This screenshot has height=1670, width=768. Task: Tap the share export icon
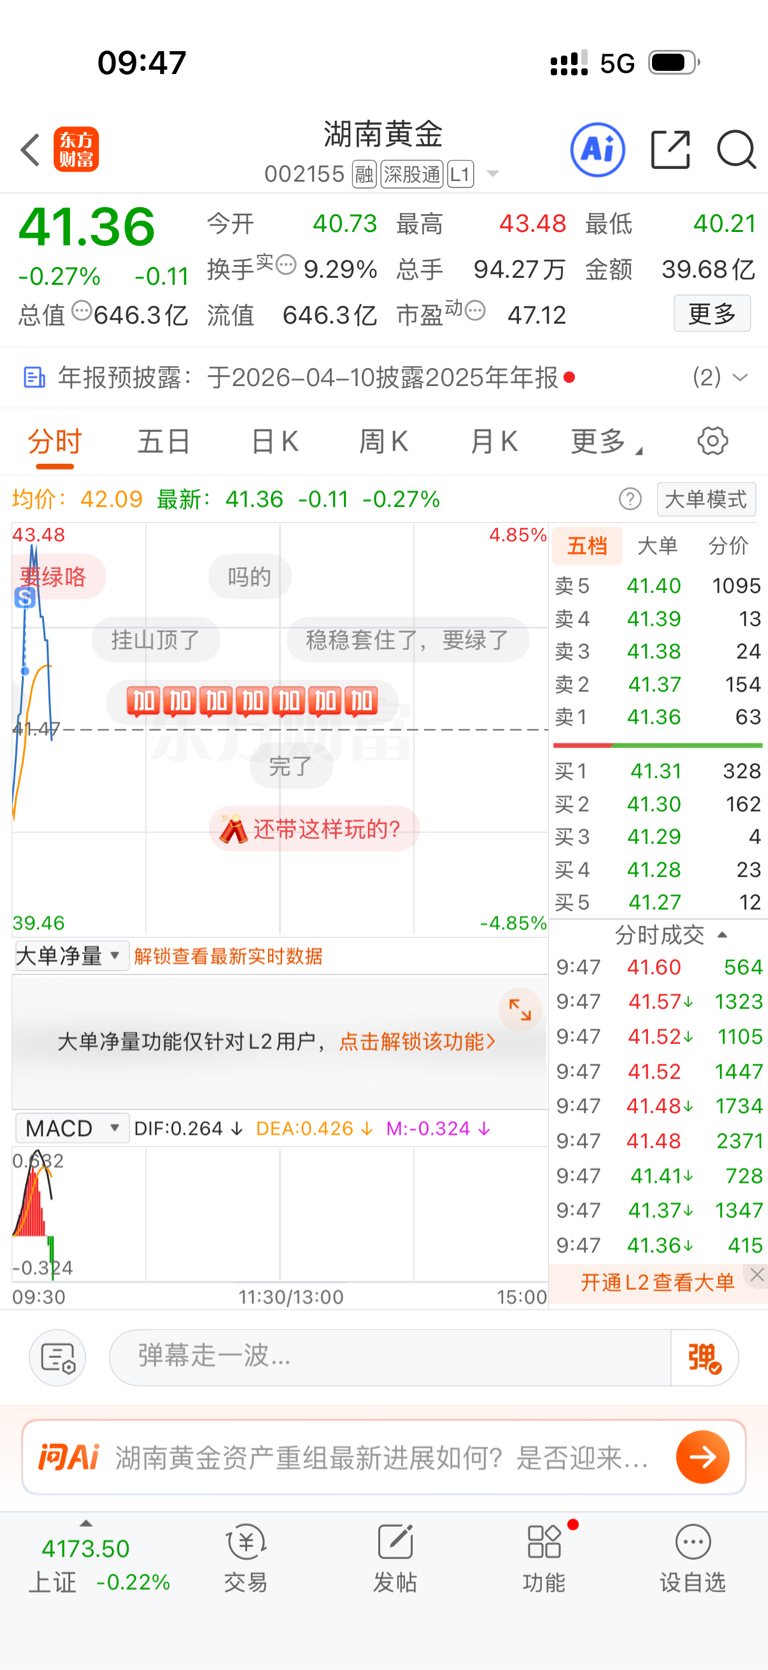pos(670,150)
